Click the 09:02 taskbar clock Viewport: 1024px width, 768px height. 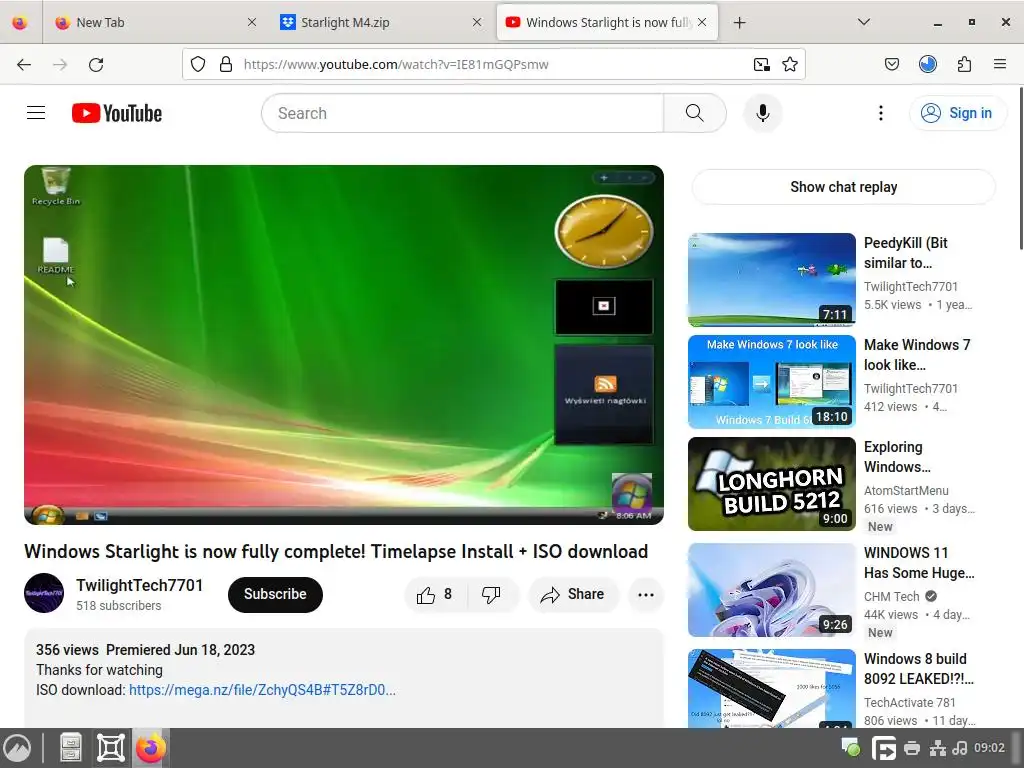pyautogui.click(x=989, y=748)
